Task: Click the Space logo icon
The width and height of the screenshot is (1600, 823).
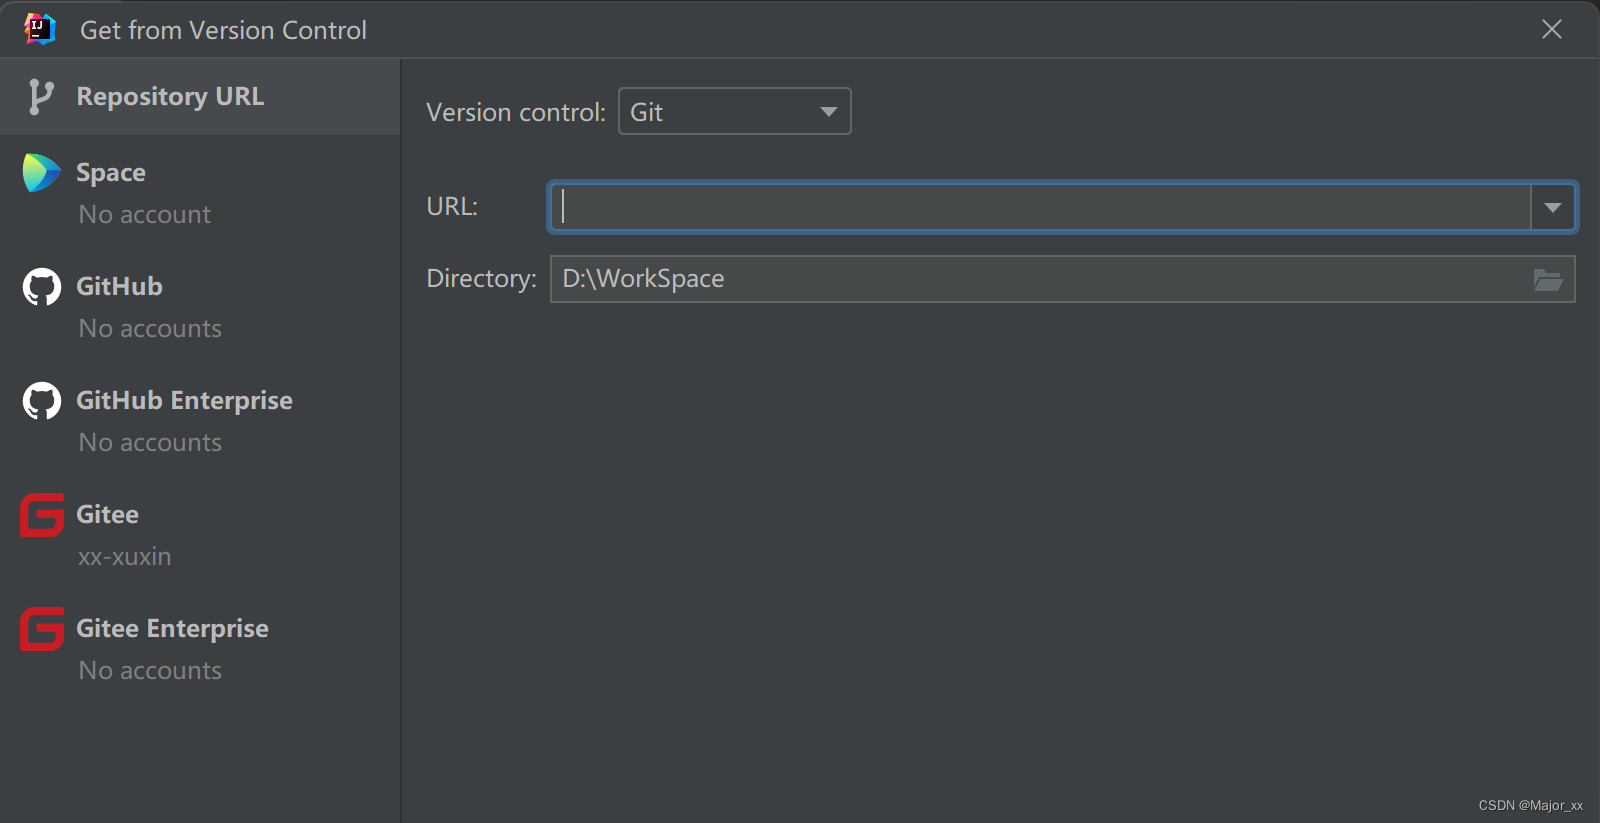Action: pos(42,173)
